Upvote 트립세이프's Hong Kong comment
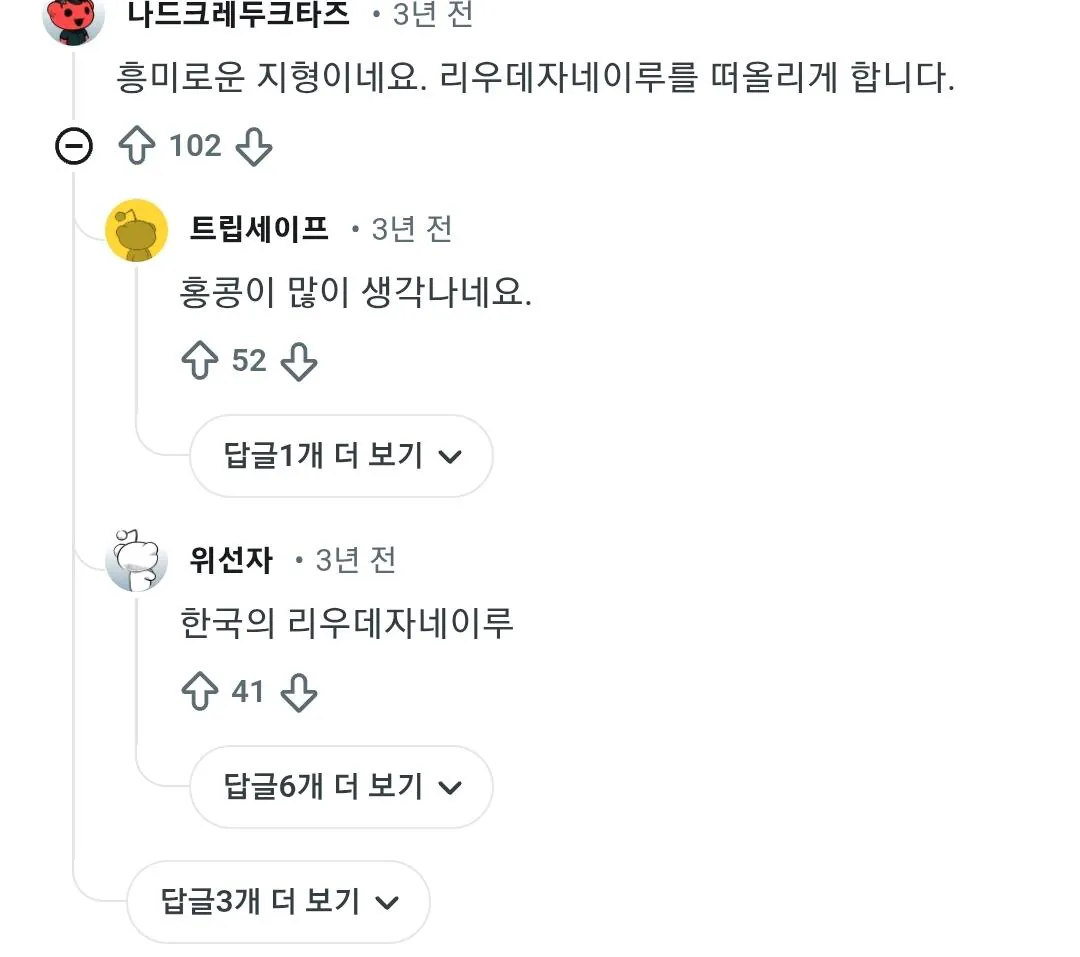The width and height of the screenshot is (1080, 957). coord(199,361)
